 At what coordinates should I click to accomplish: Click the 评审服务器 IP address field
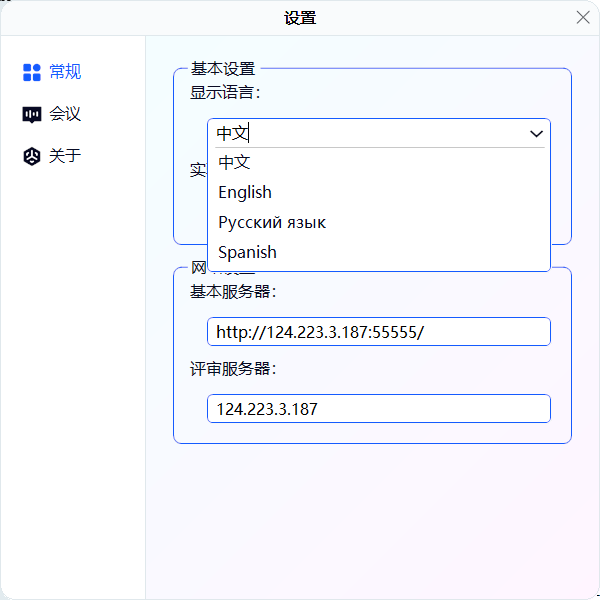pyautogui.click(x=378, y=408)
